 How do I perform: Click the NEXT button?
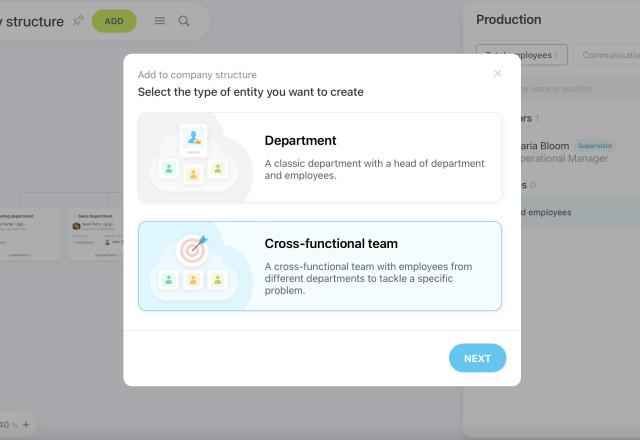(x=477, y=358)
